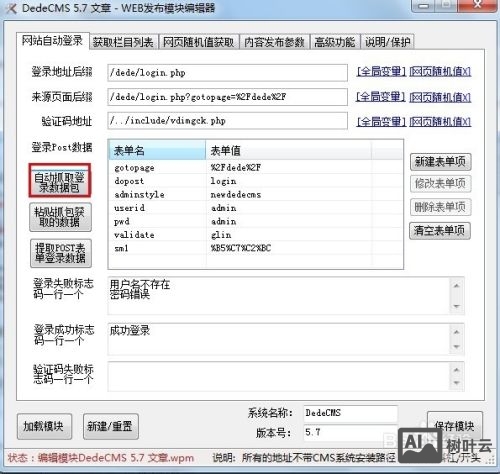Click the 验证码地址 input field
Screen dimensions: 500x474
click(227, 121)
